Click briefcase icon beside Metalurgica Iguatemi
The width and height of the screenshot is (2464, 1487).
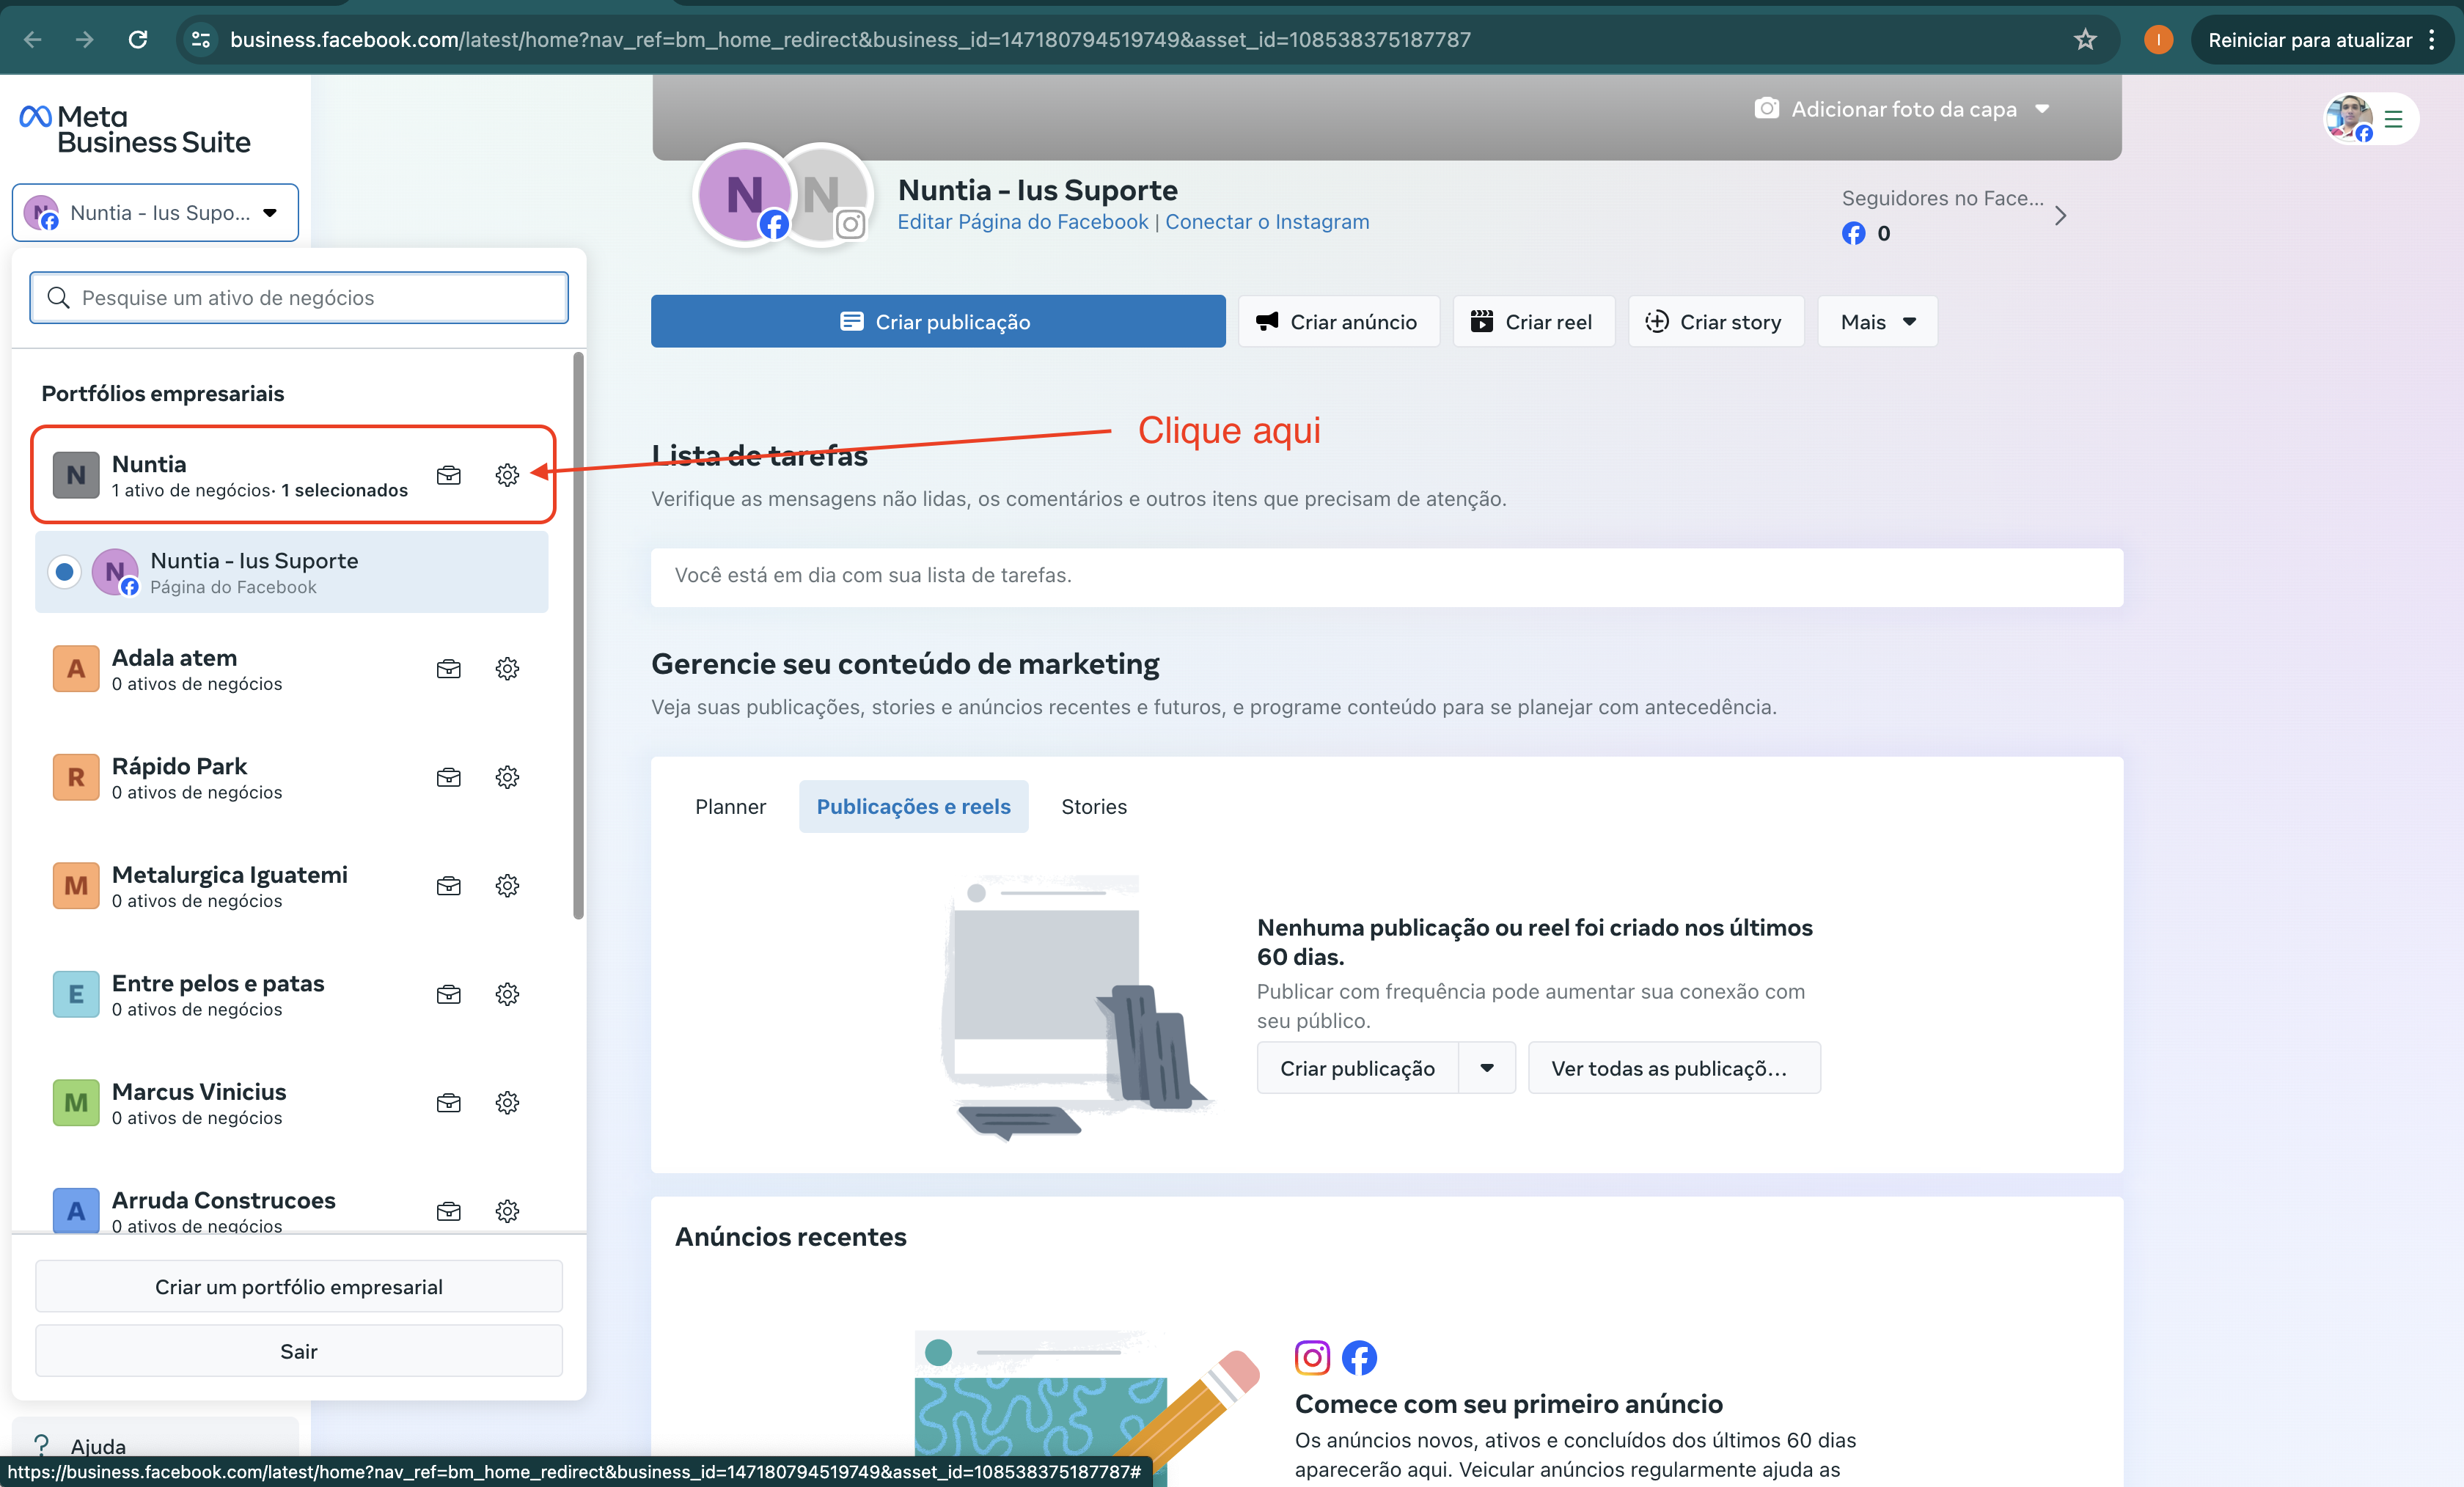(x=449, y=885)
